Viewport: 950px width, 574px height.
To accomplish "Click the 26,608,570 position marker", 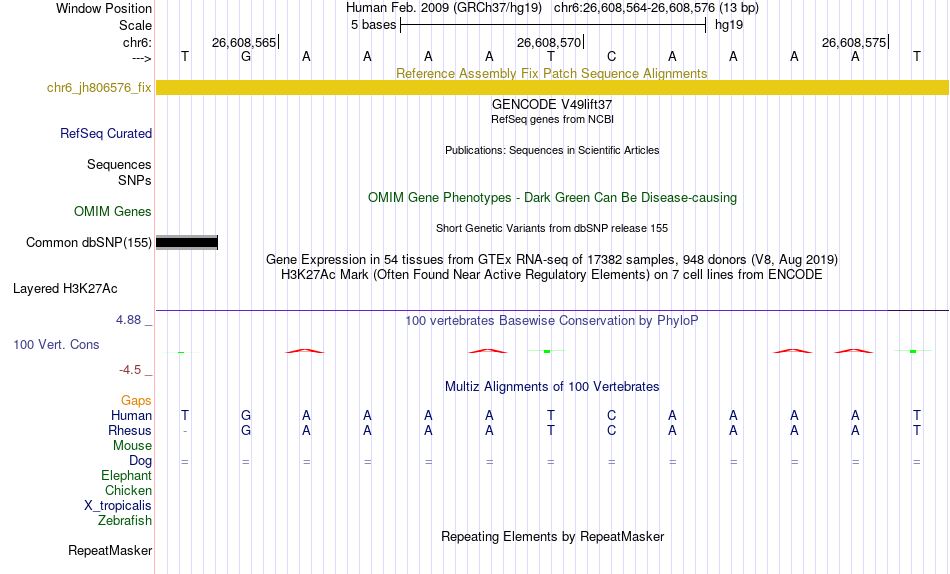I will coord(549,42).
